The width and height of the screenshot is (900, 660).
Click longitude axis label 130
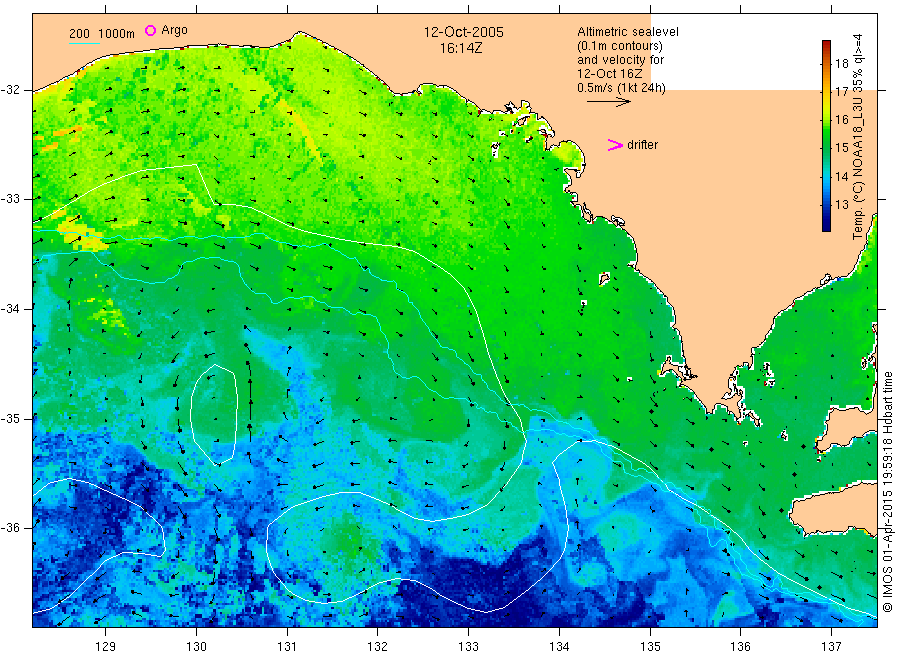196,647
